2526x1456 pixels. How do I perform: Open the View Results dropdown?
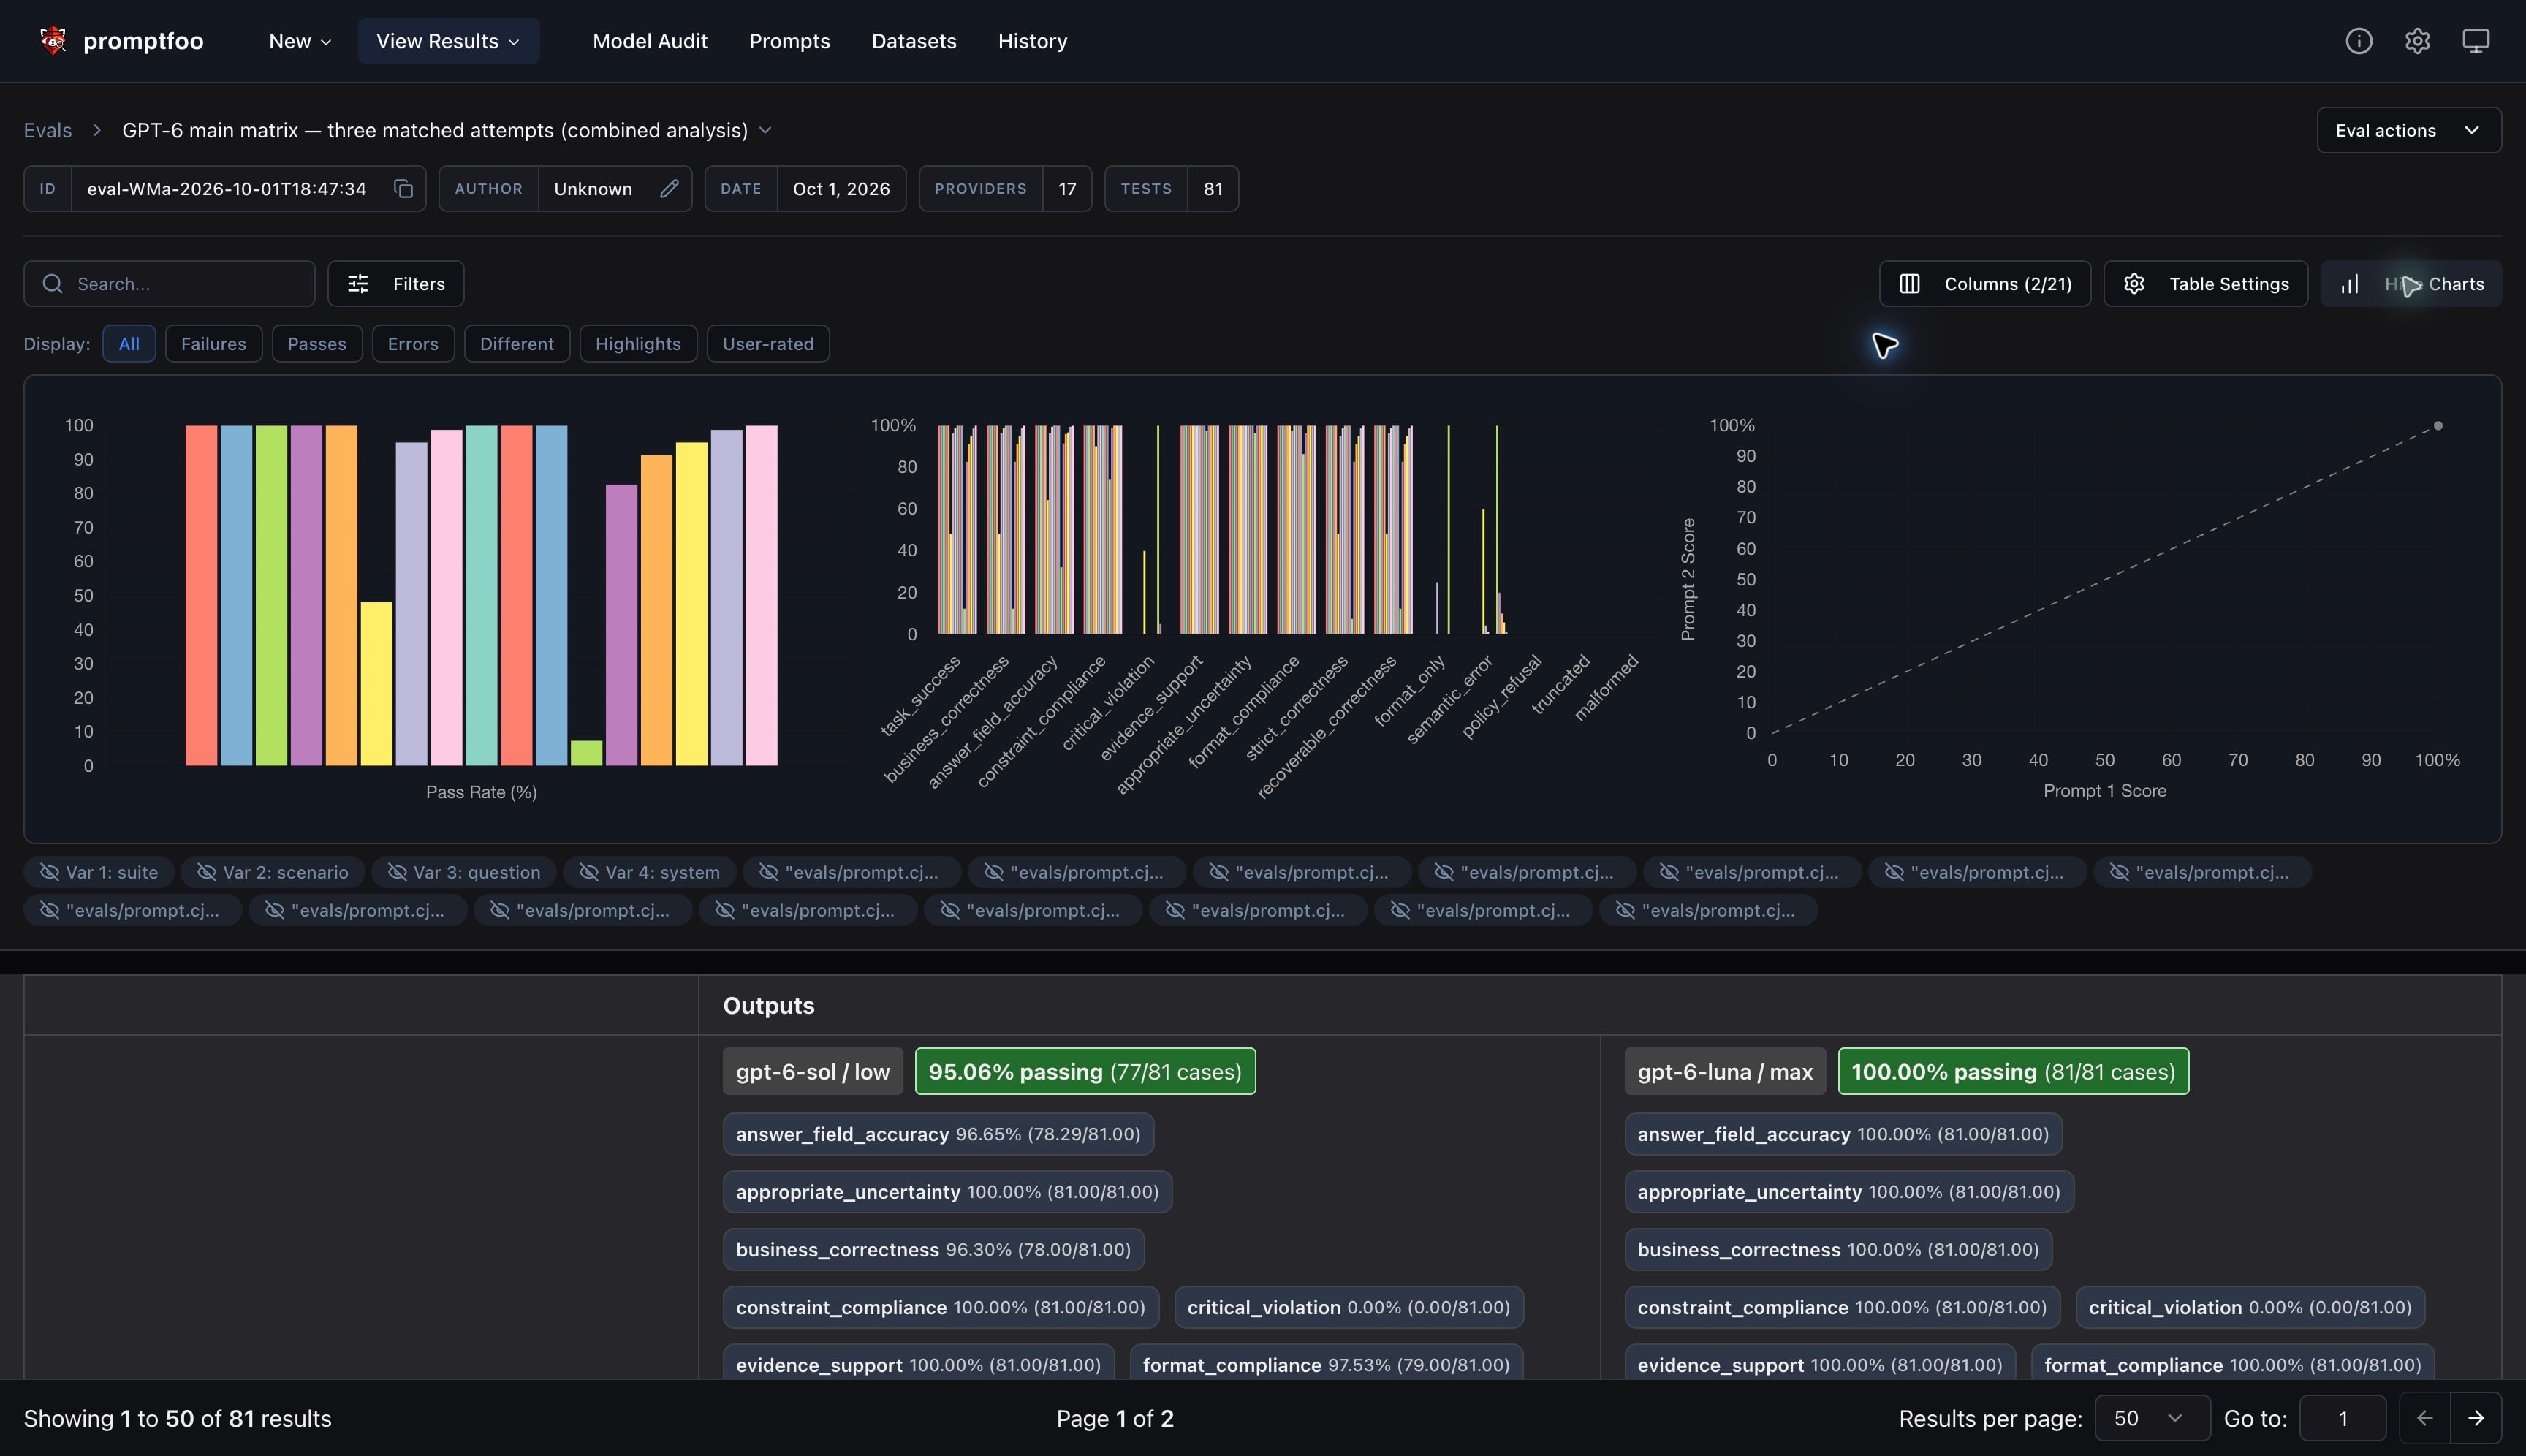(x=448, y=41)
